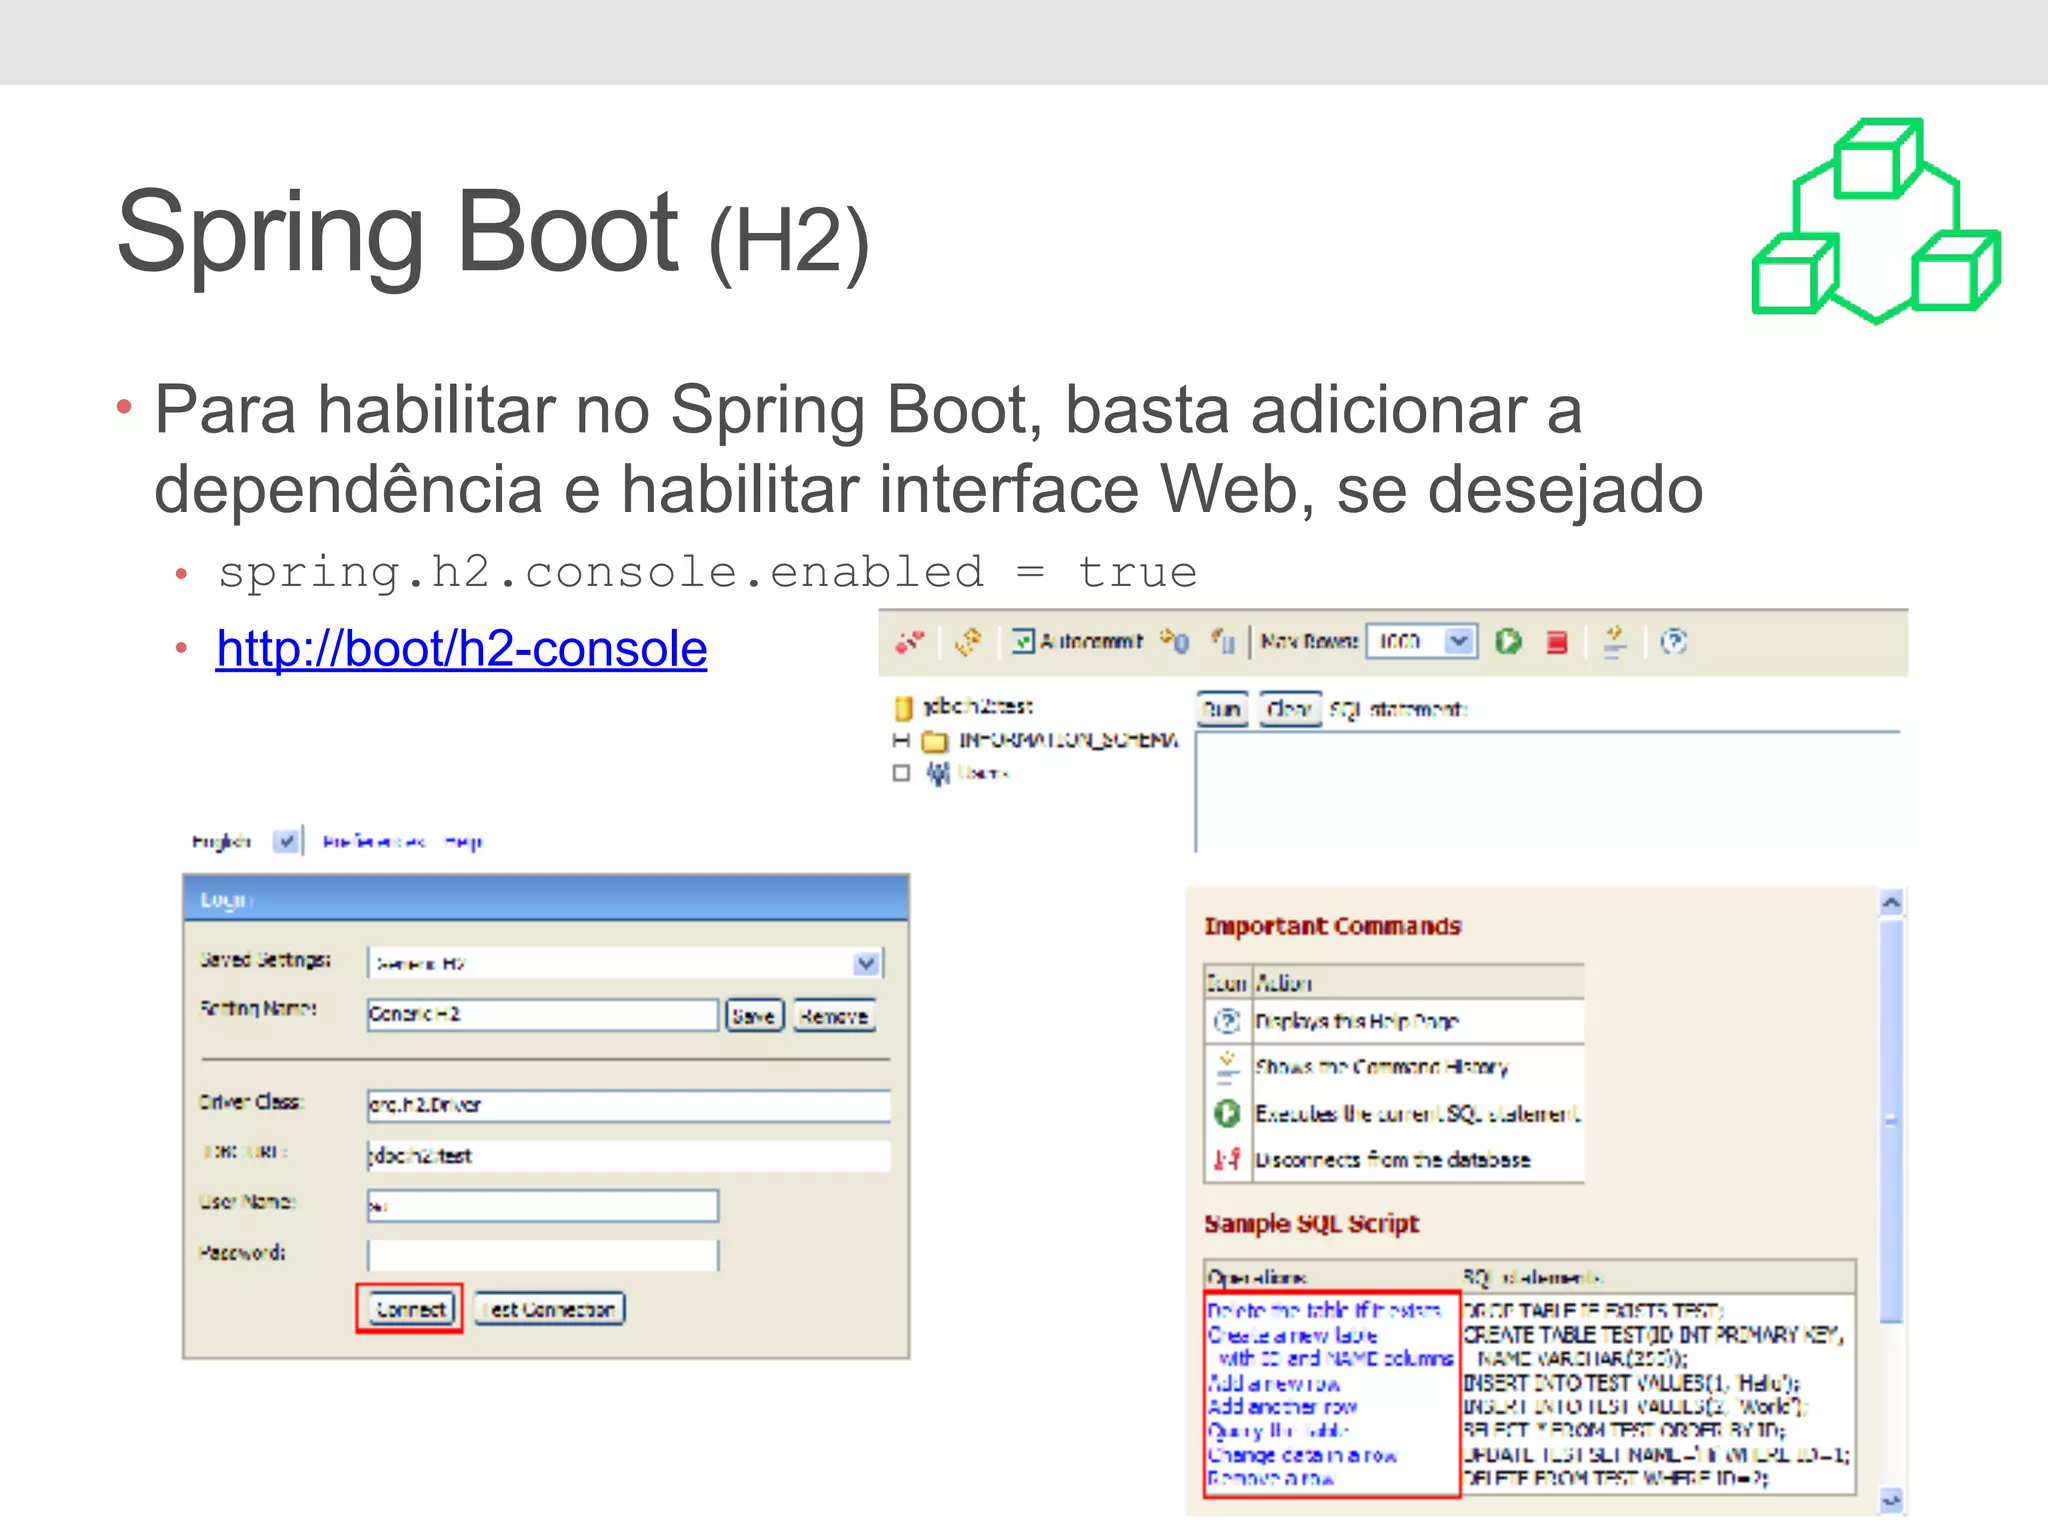This screenshot has height=1536, width=2048.
Task: Click the 'Sample SQL Script' heading text
Action: [x=1312, y=1224]
